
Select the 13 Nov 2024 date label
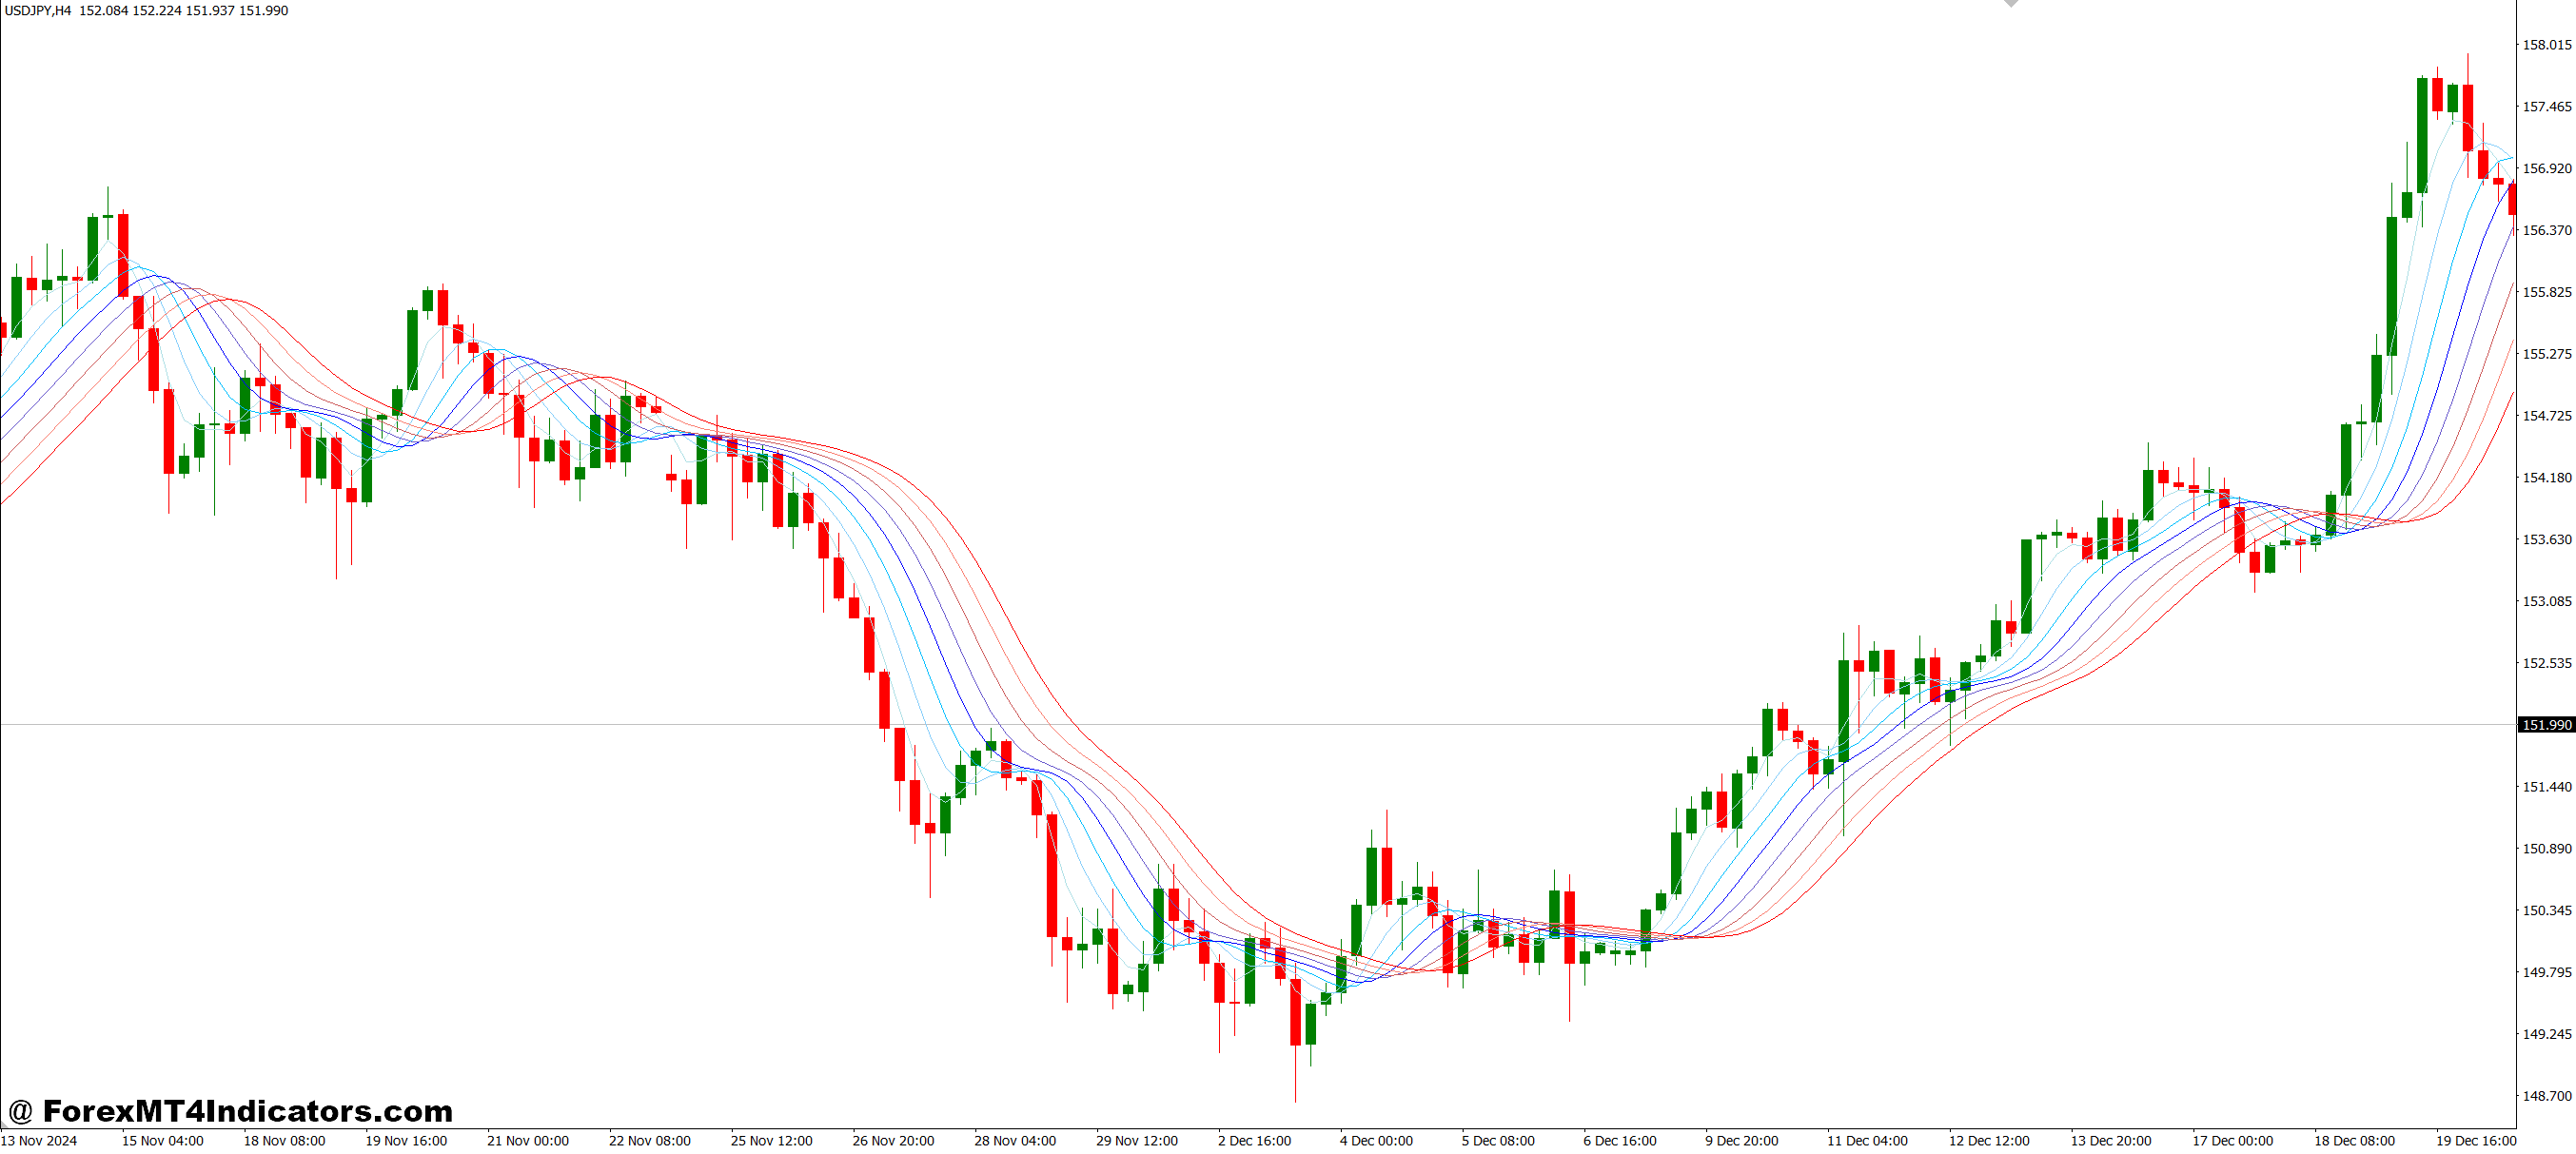pos(39,1141)
